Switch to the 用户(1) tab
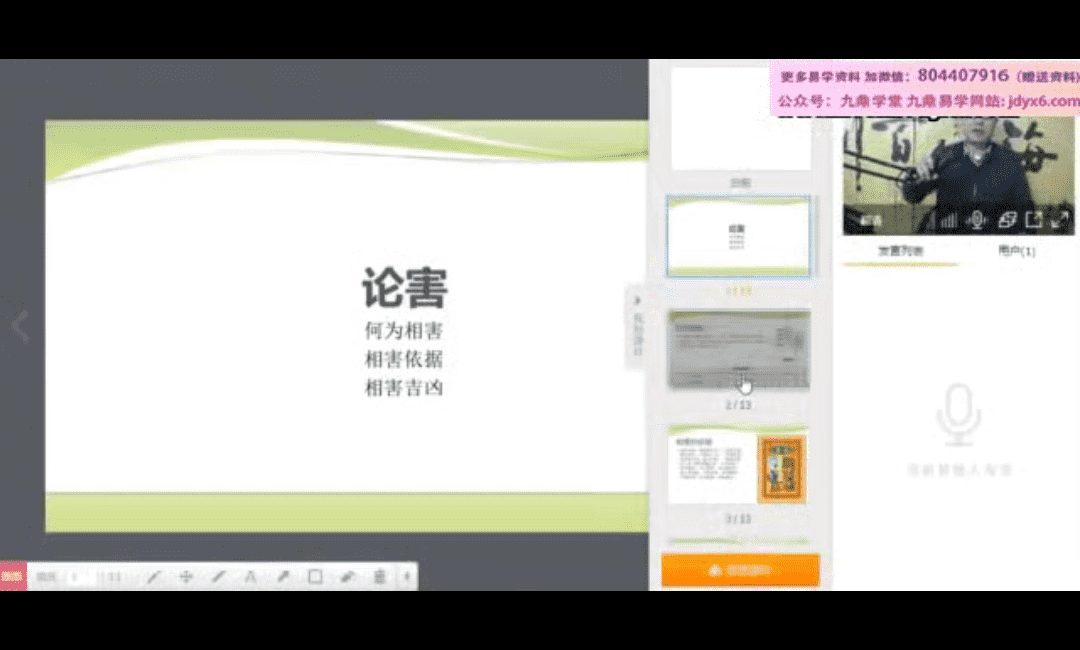 [x=1016, y=252]
